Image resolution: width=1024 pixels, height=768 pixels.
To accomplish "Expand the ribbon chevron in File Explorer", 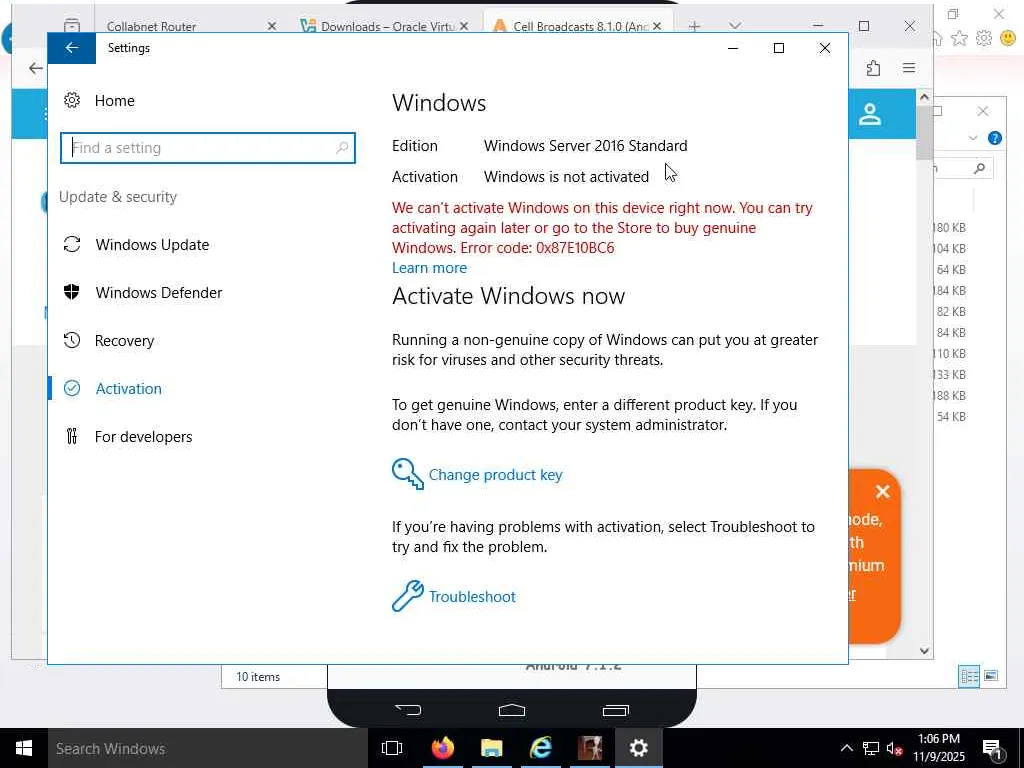I will click(x=972, y=138).
